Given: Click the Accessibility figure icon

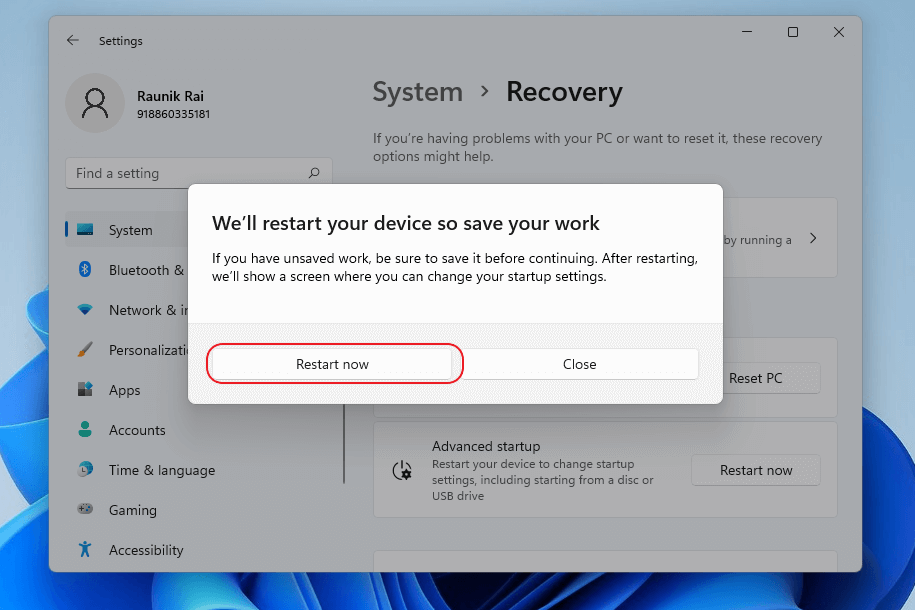Looking at the screenshot, I should coord(85,549).
